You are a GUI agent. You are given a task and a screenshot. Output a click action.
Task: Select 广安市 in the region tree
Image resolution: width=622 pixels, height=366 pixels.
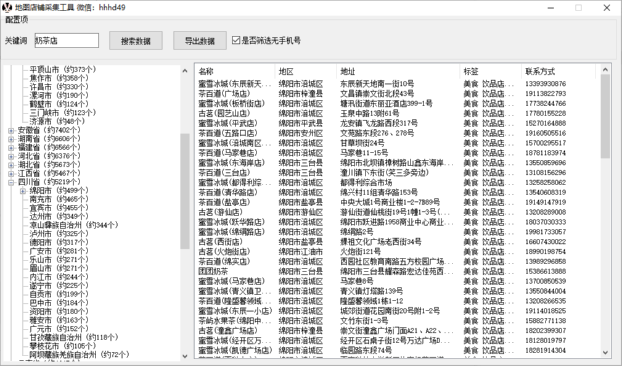pyautogui.click(x=59, y=251)
